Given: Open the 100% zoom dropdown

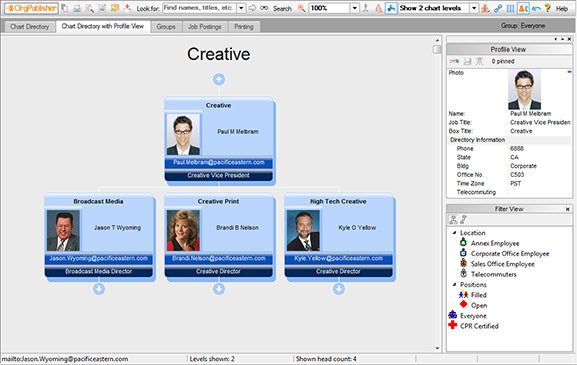Looking at the screenshot, I should click(354, 8).
